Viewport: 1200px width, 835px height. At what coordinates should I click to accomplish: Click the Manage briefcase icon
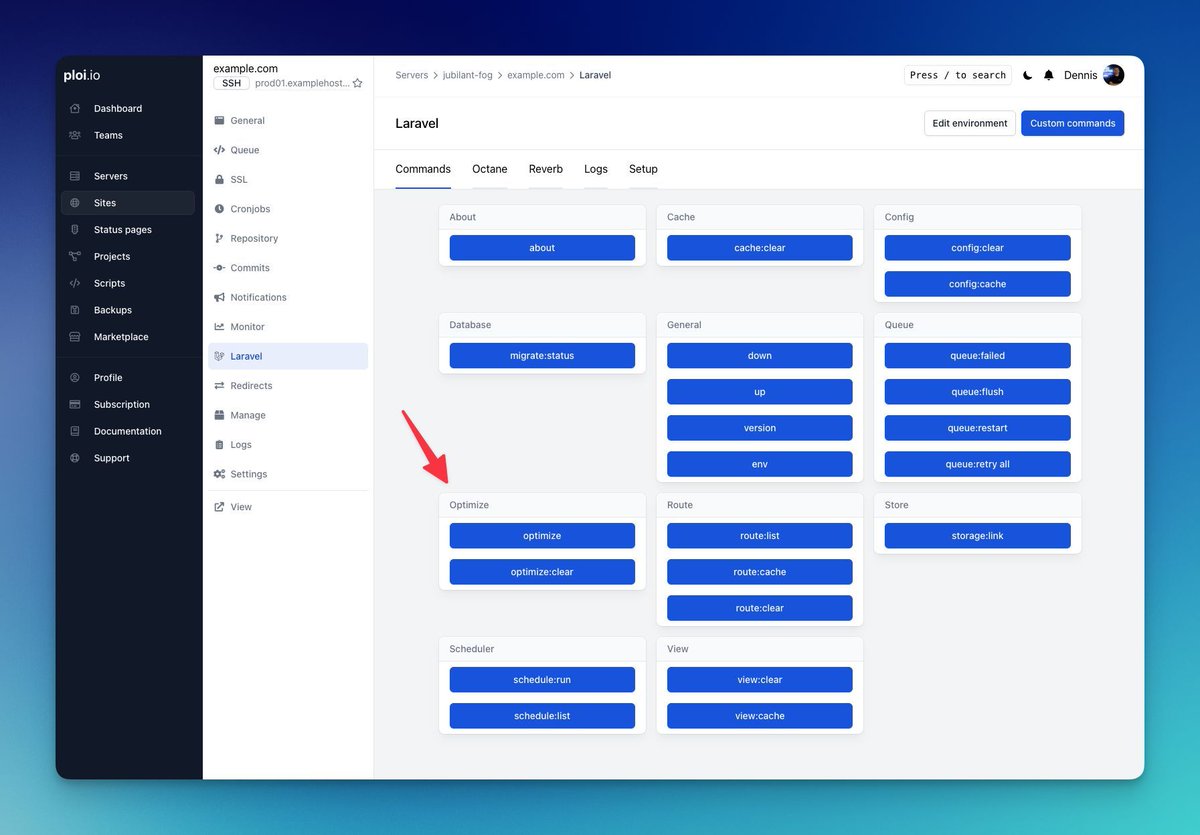click(x=220, y=415)
